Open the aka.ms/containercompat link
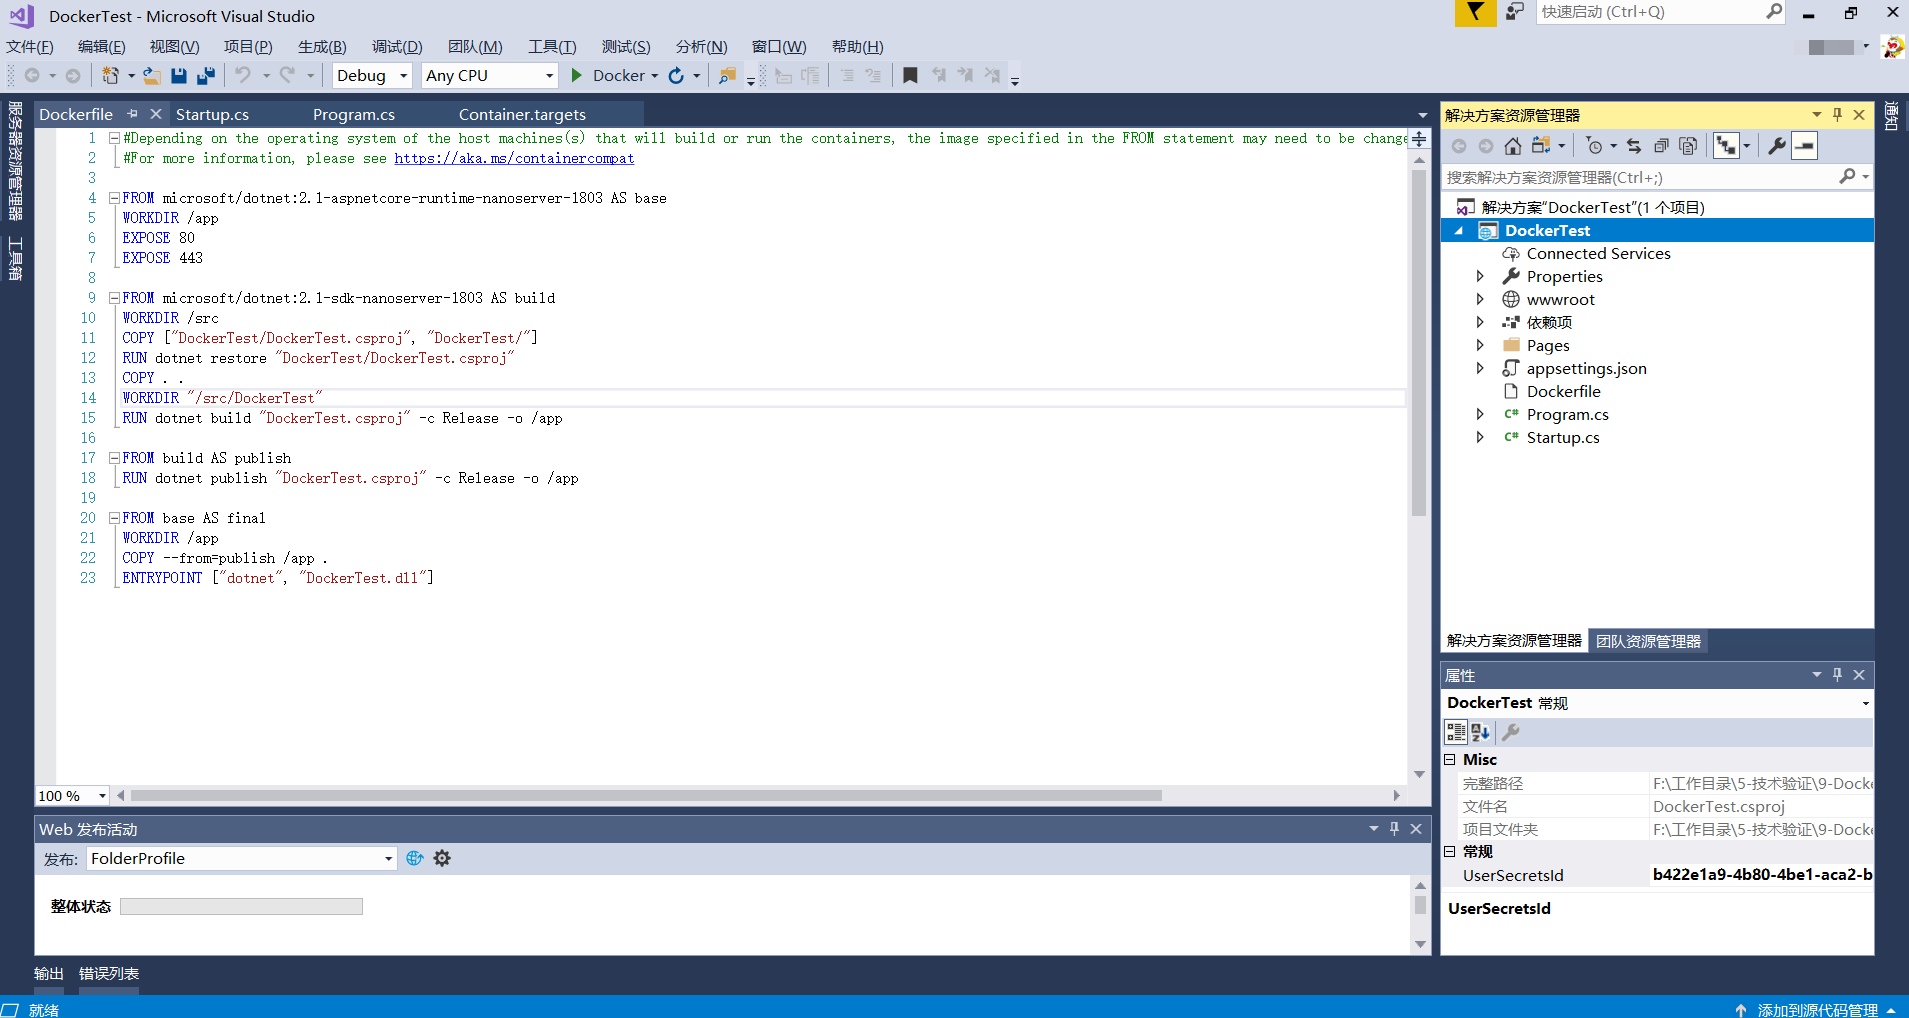 [514, 158]
